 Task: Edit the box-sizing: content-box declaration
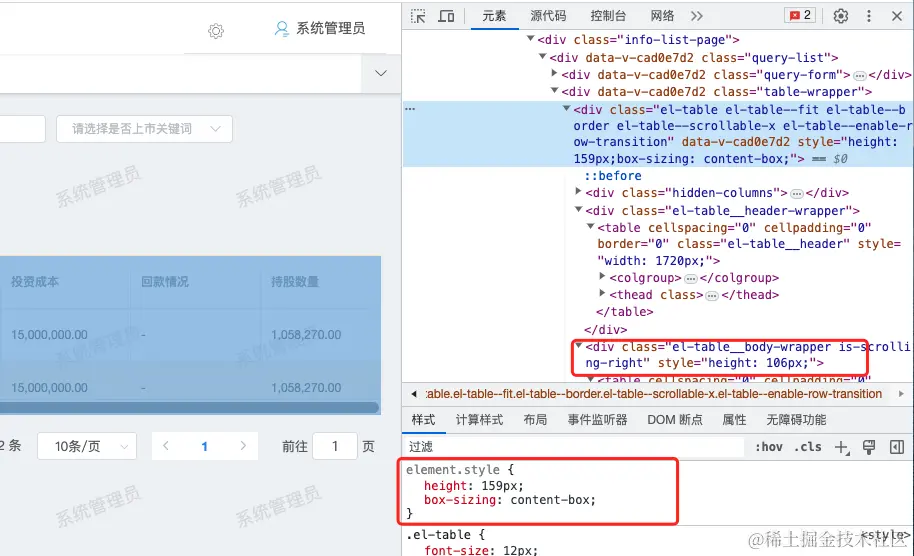coord(510,500)
